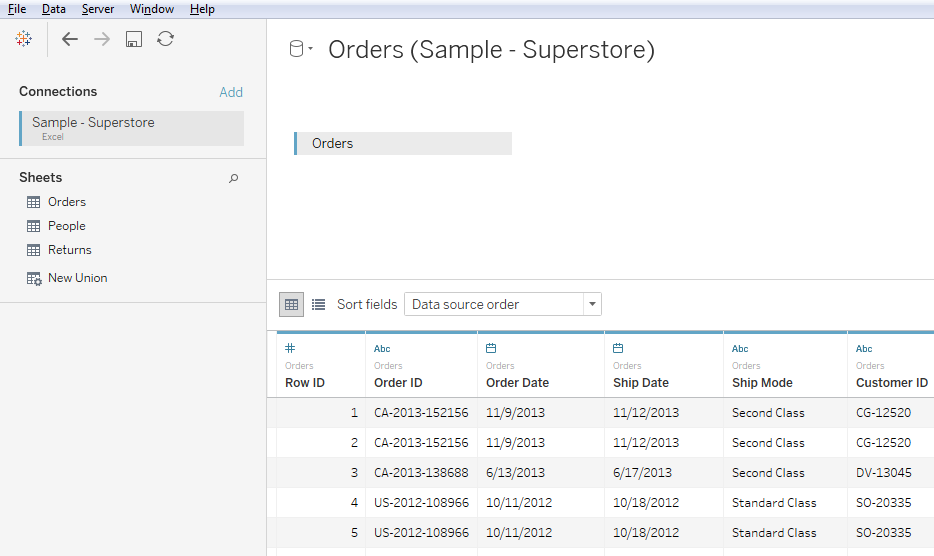Go back with the left arrow icon
Viewport: 934px width, 556px height.
point(70,39)
